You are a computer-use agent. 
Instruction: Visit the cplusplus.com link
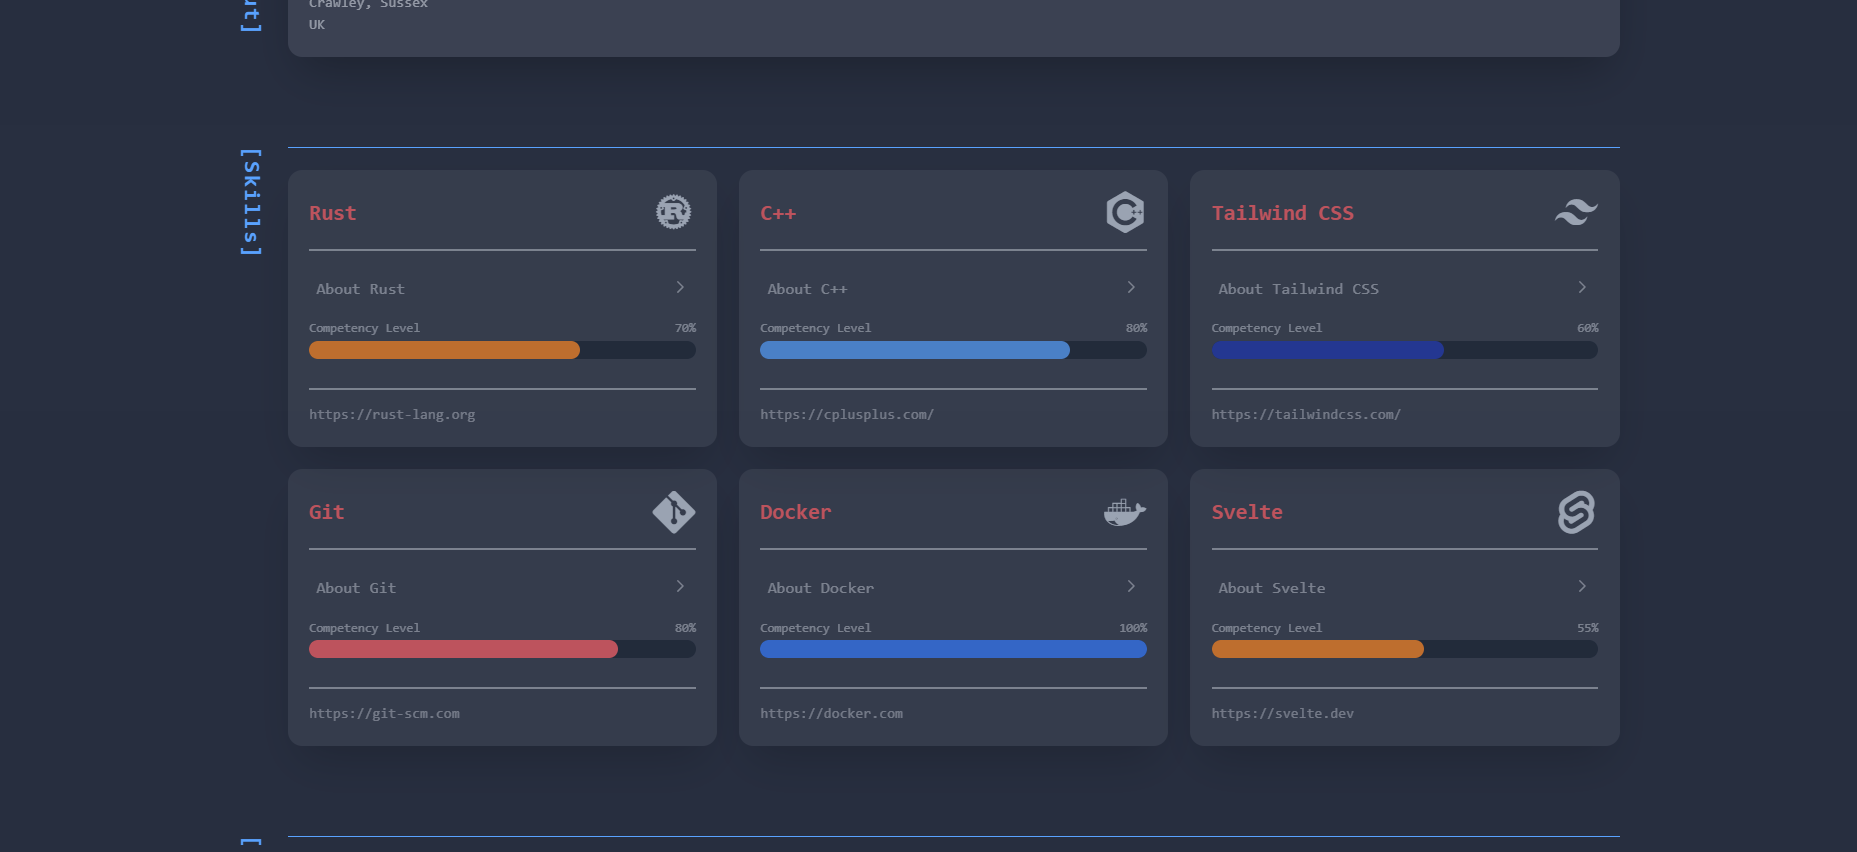(x=847, y=415)
